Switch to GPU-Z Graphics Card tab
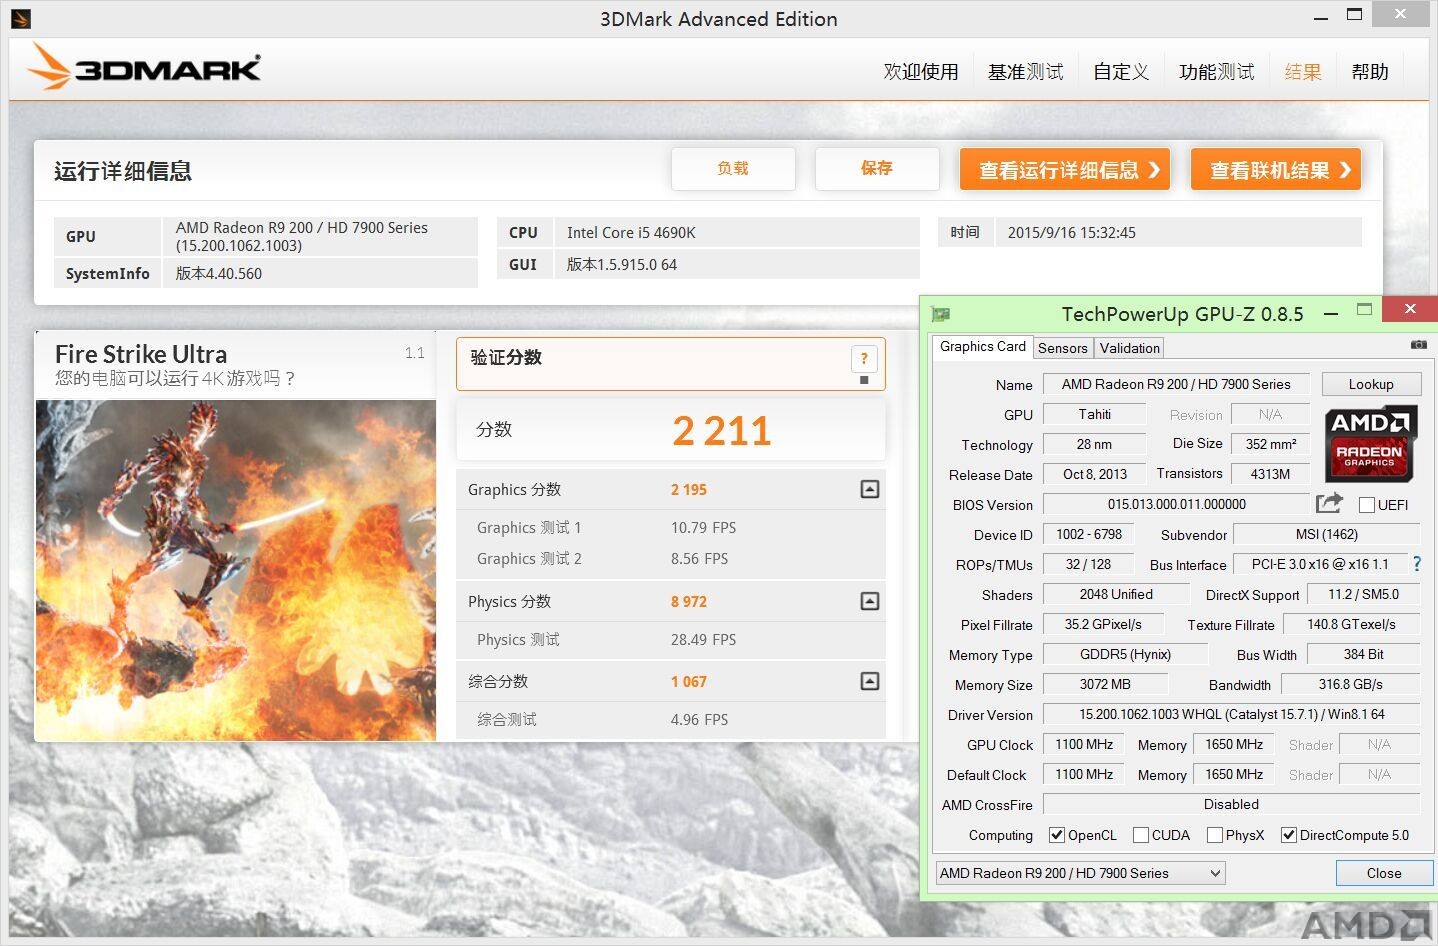 [982, 346]
